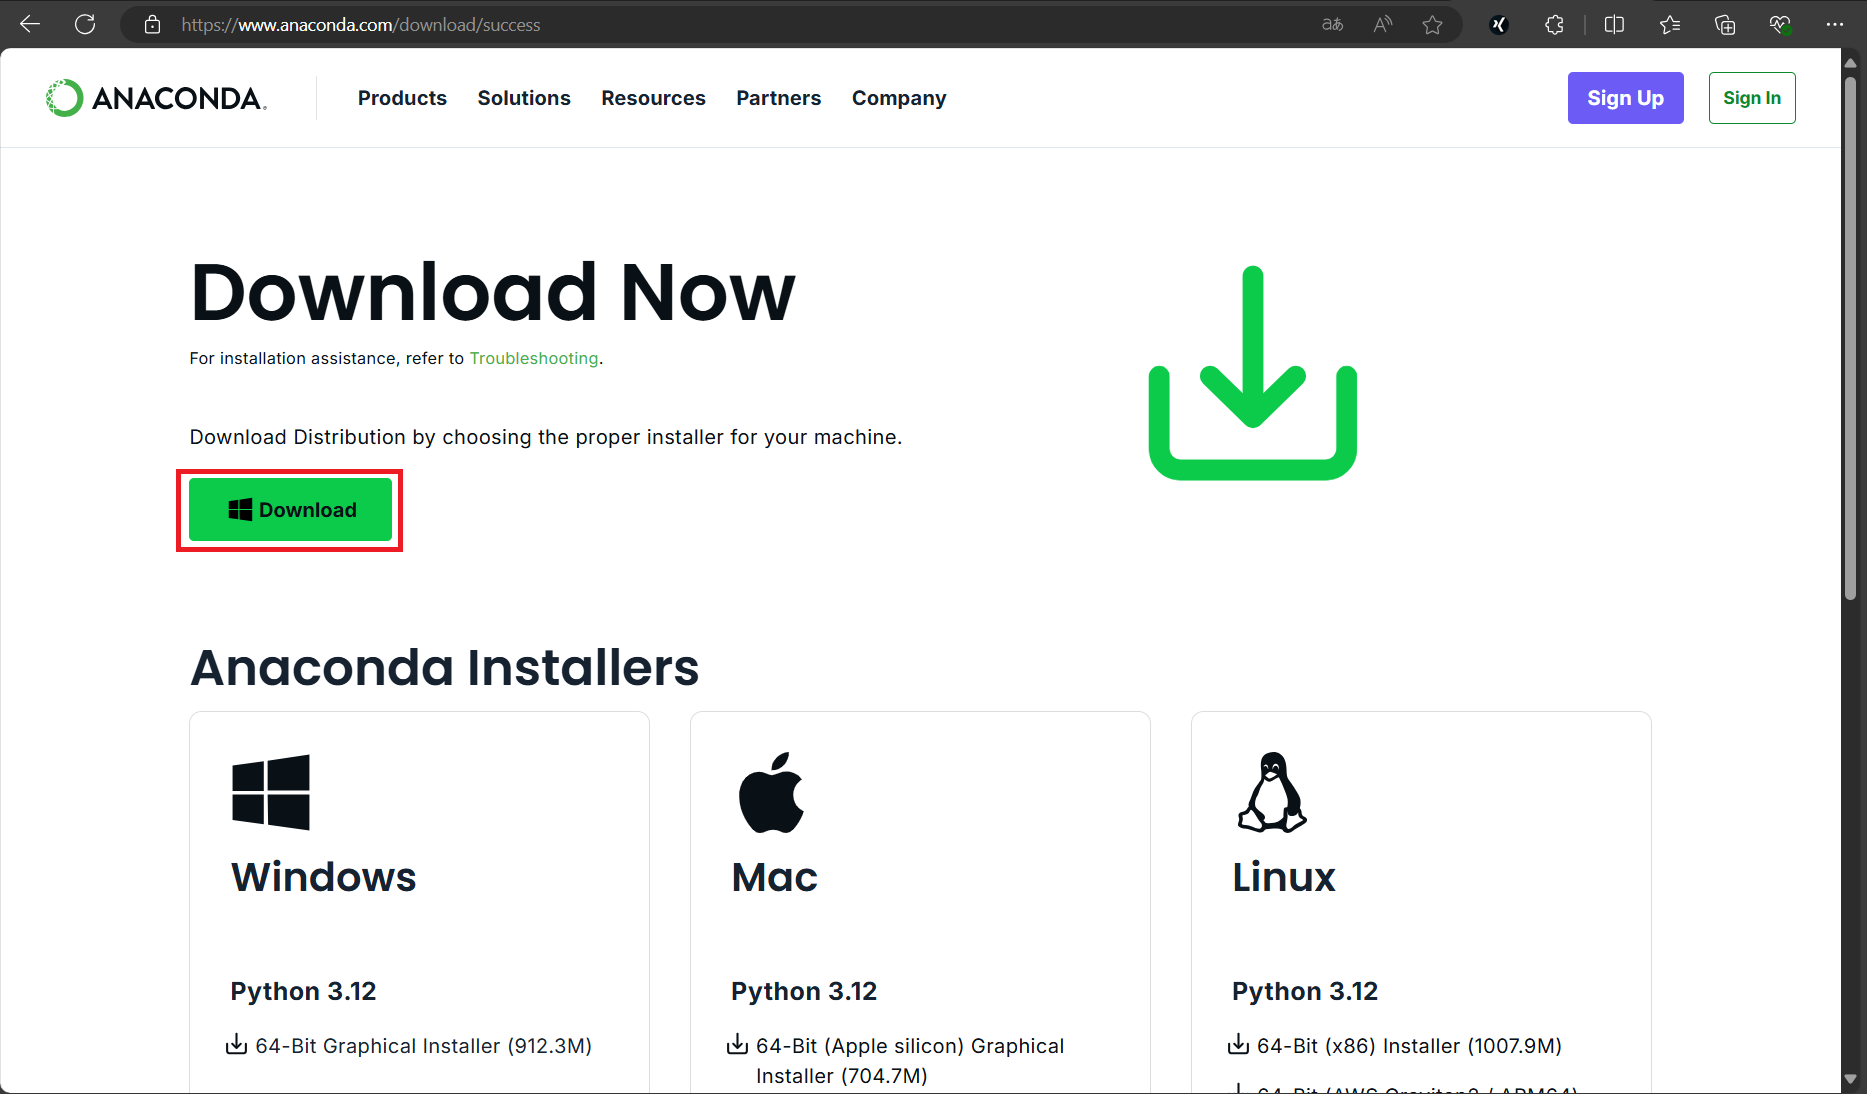Open Browser essentials heart icon
The height and width of the screenshot is (1094, 1867).
[x=1780, y=25]
